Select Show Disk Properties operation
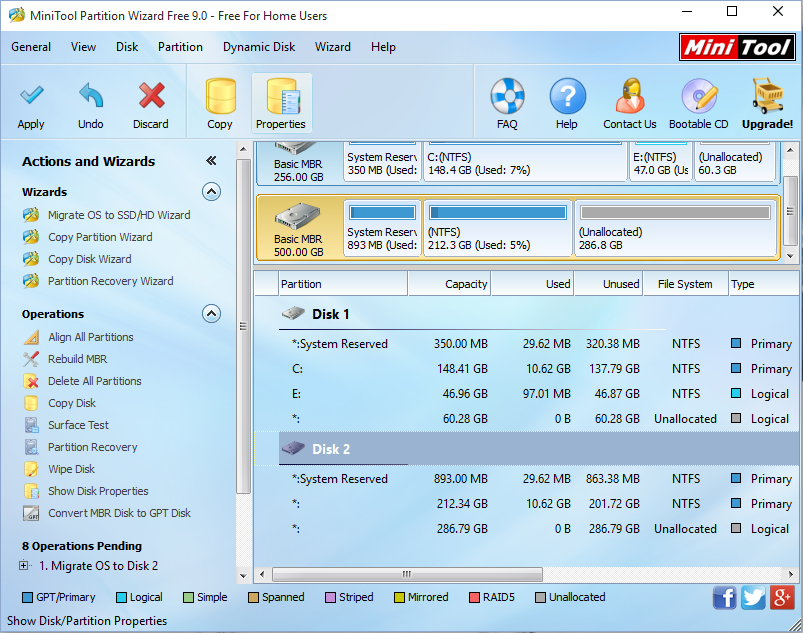The width and height of the screenshot is (803, 633). click(98, 491)
